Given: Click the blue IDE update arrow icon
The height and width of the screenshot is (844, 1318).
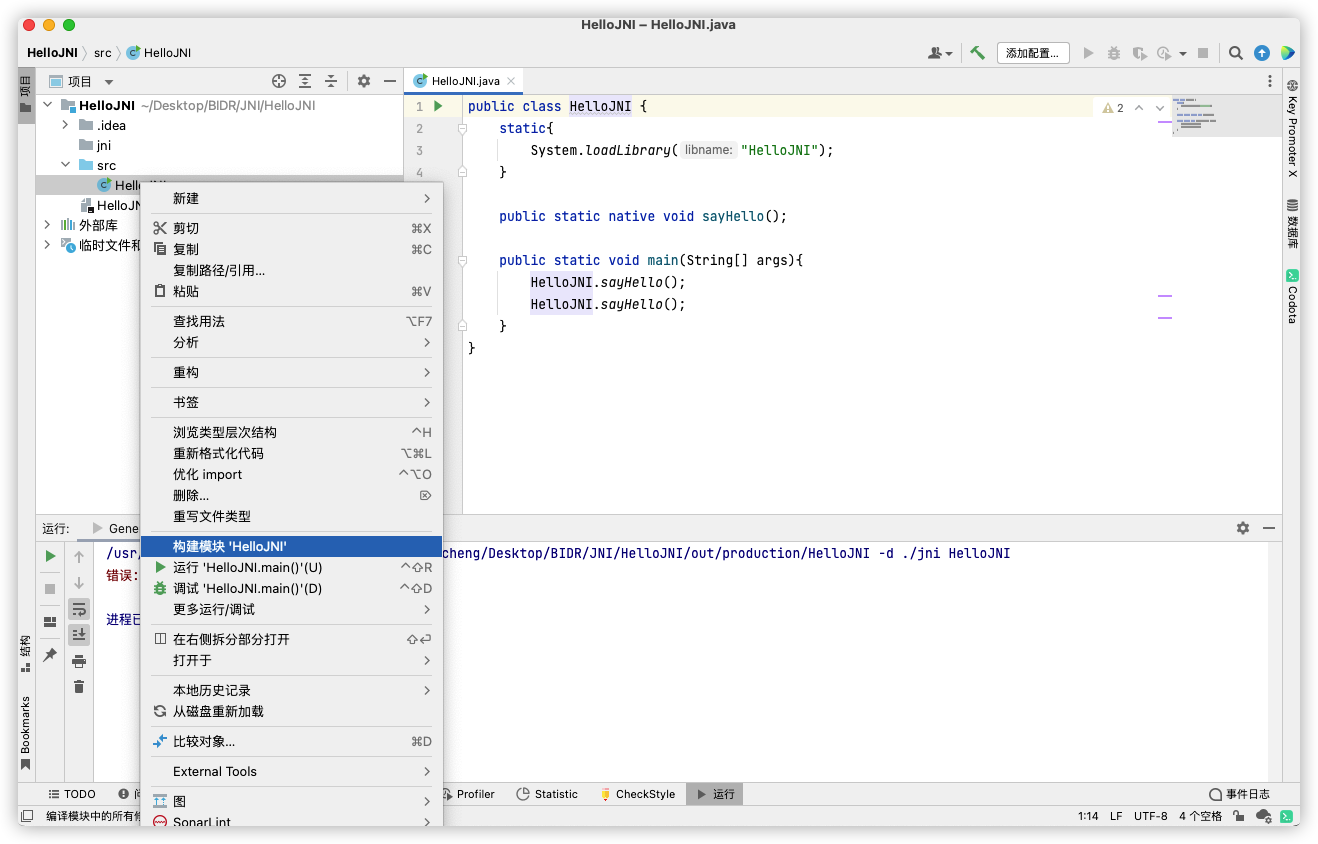Looking at the screenshot, I should pyautogui.click(x=1262, y=53).
